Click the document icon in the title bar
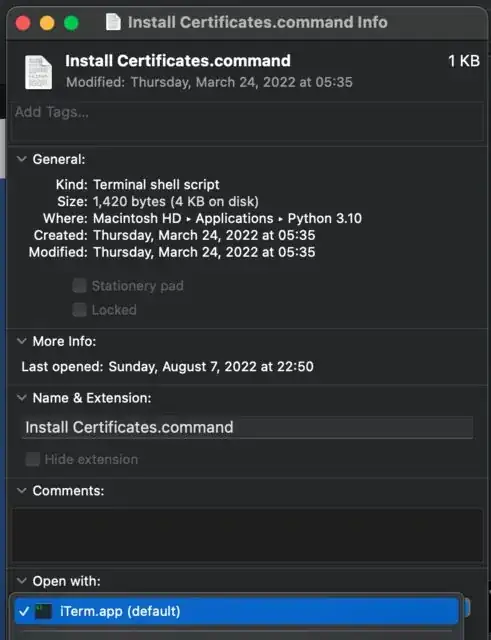Viewport: 491px width, 640px height. point(113,22)
